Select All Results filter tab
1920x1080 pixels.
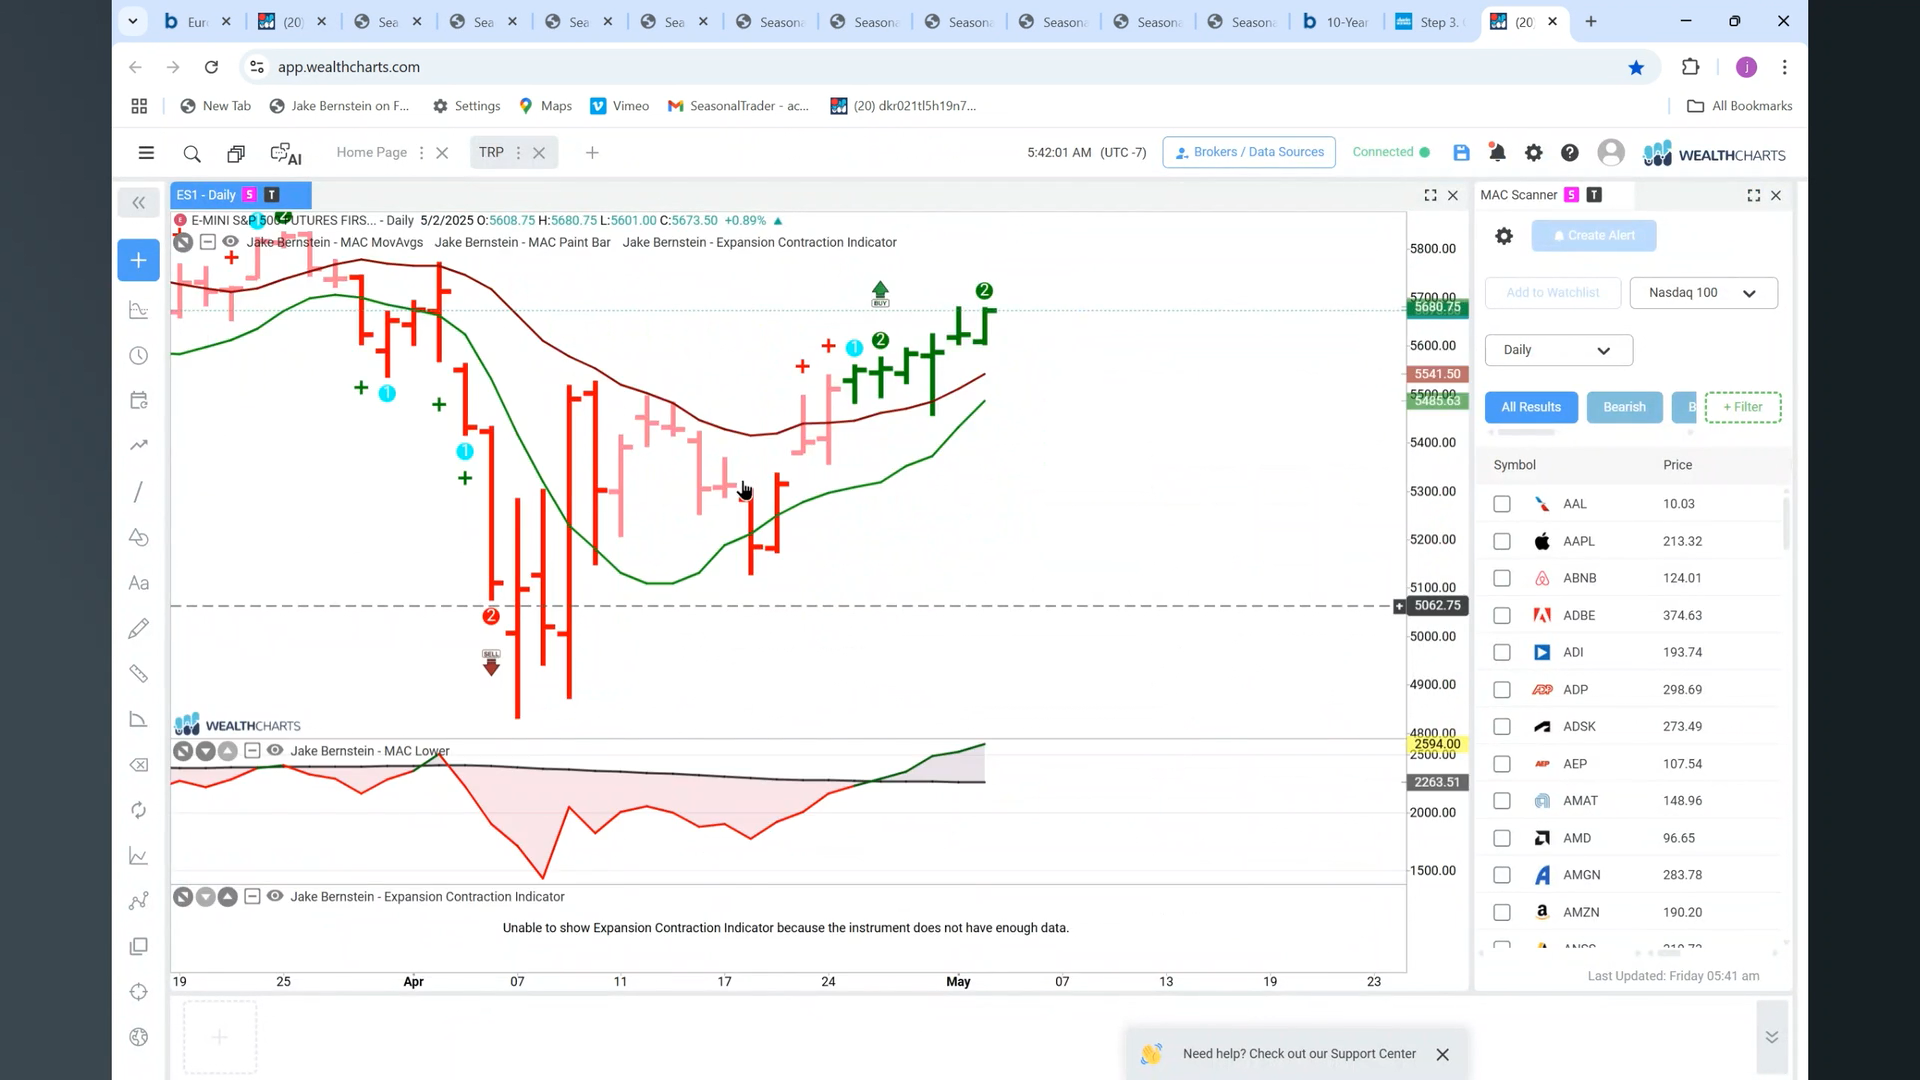pyautogui.click(x=1531, y=407)
